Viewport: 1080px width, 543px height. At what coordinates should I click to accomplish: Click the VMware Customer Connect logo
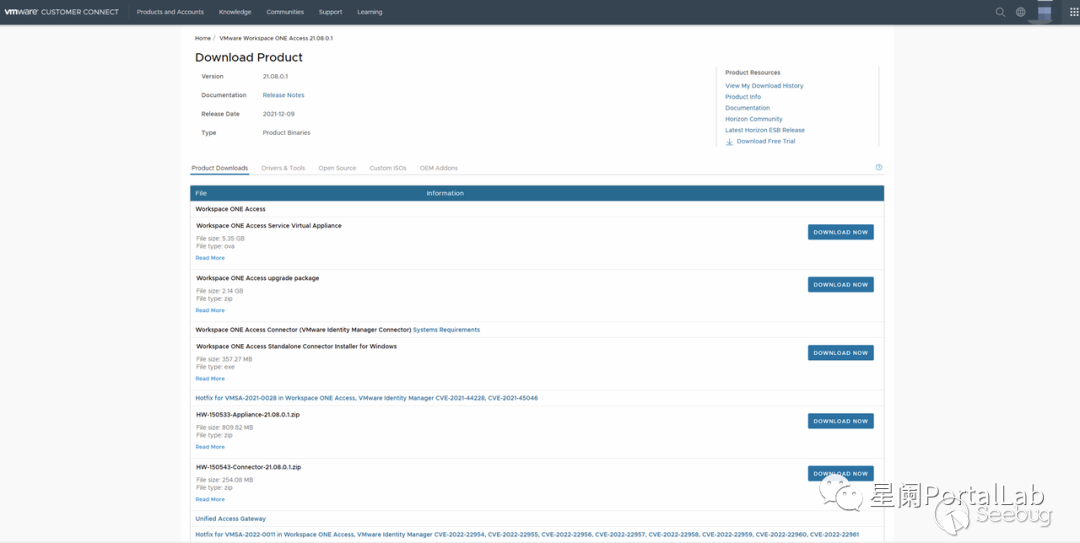(61, 12)
